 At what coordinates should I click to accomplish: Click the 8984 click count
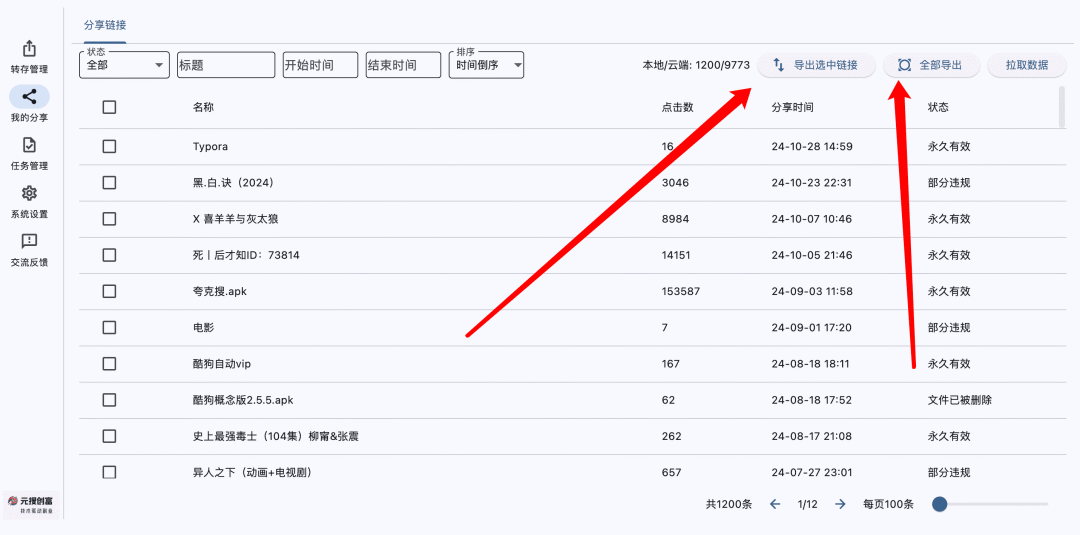pos(675,219)
